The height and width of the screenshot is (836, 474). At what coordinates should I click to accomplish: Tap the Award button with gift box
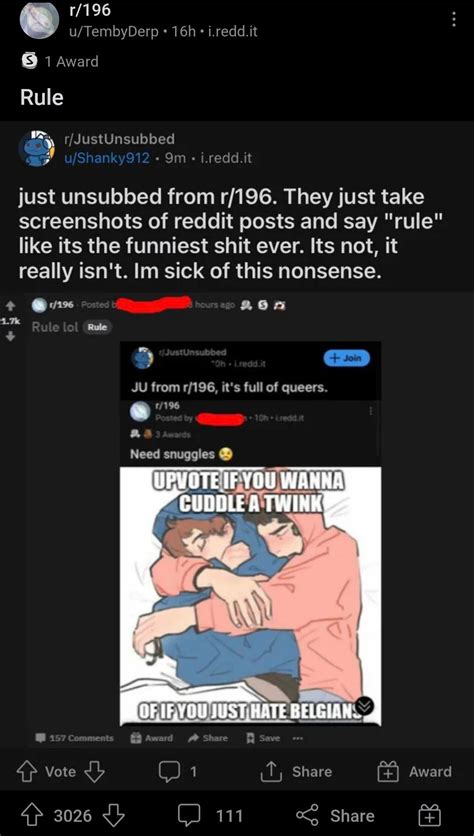coord(415,771)
